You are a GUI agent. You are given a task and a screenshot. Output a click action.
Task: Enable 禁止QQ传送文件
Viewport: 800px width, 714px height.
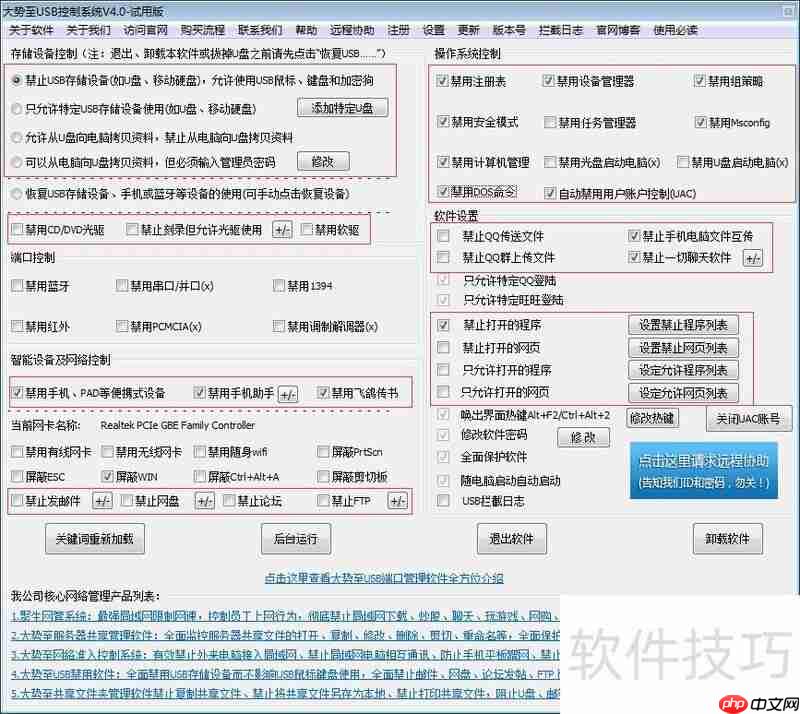442,235
